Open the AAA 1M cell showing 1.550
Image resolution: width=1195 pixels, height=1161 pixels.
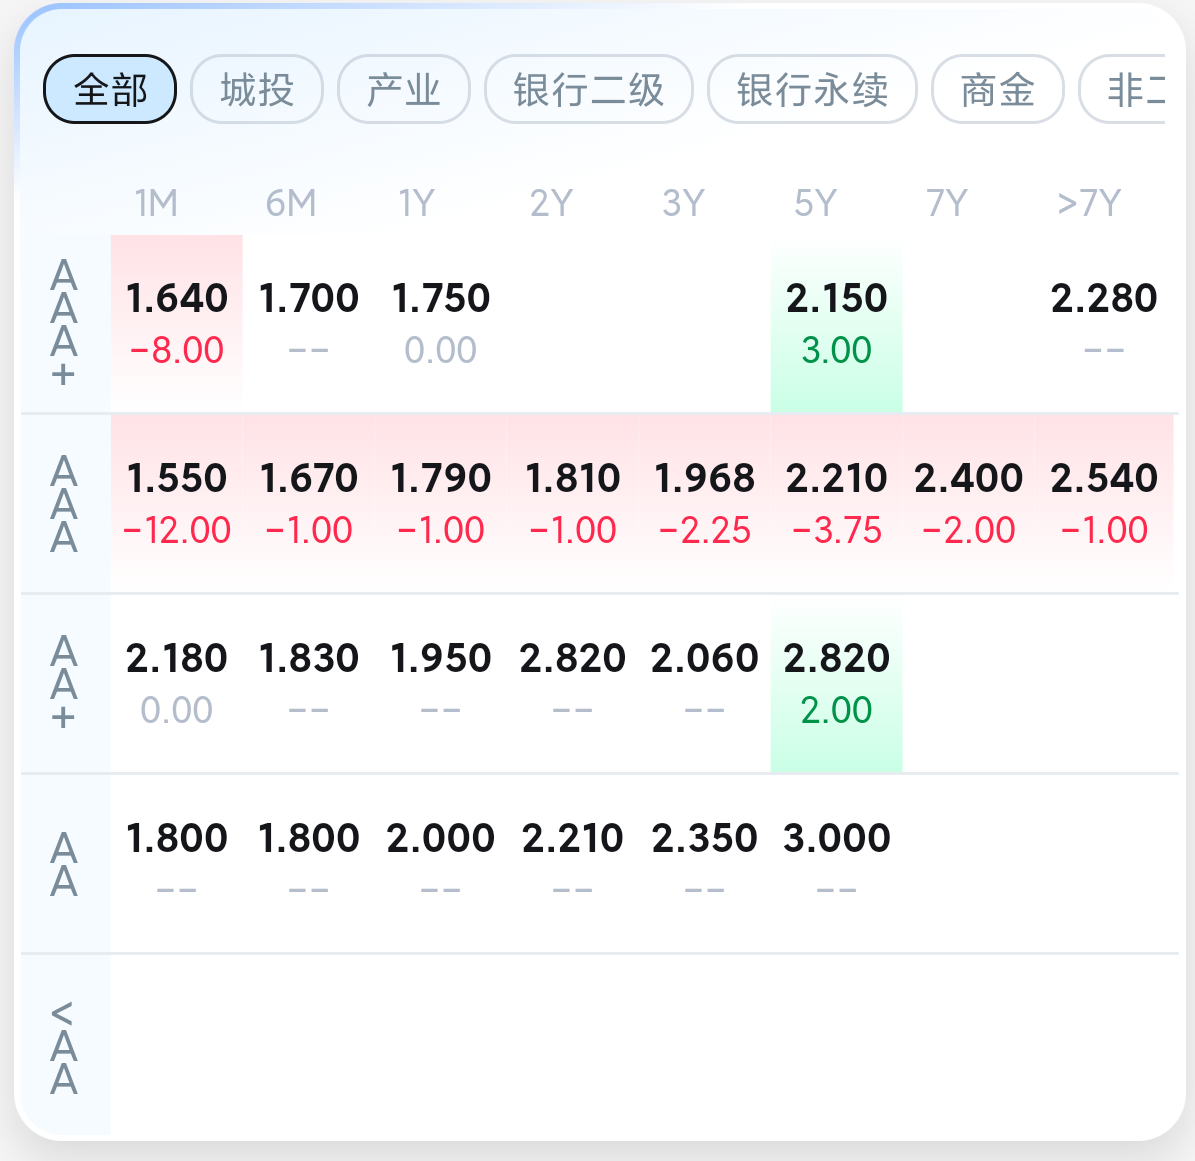177,502
